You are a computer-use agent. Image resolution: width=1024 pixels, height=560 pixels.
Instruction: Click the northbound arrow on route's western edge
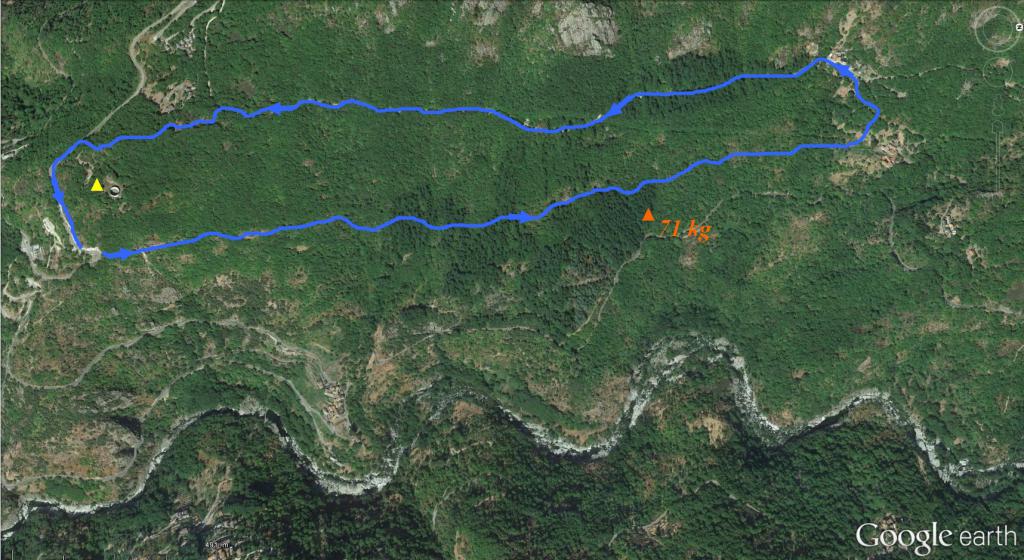coord(58,196)
